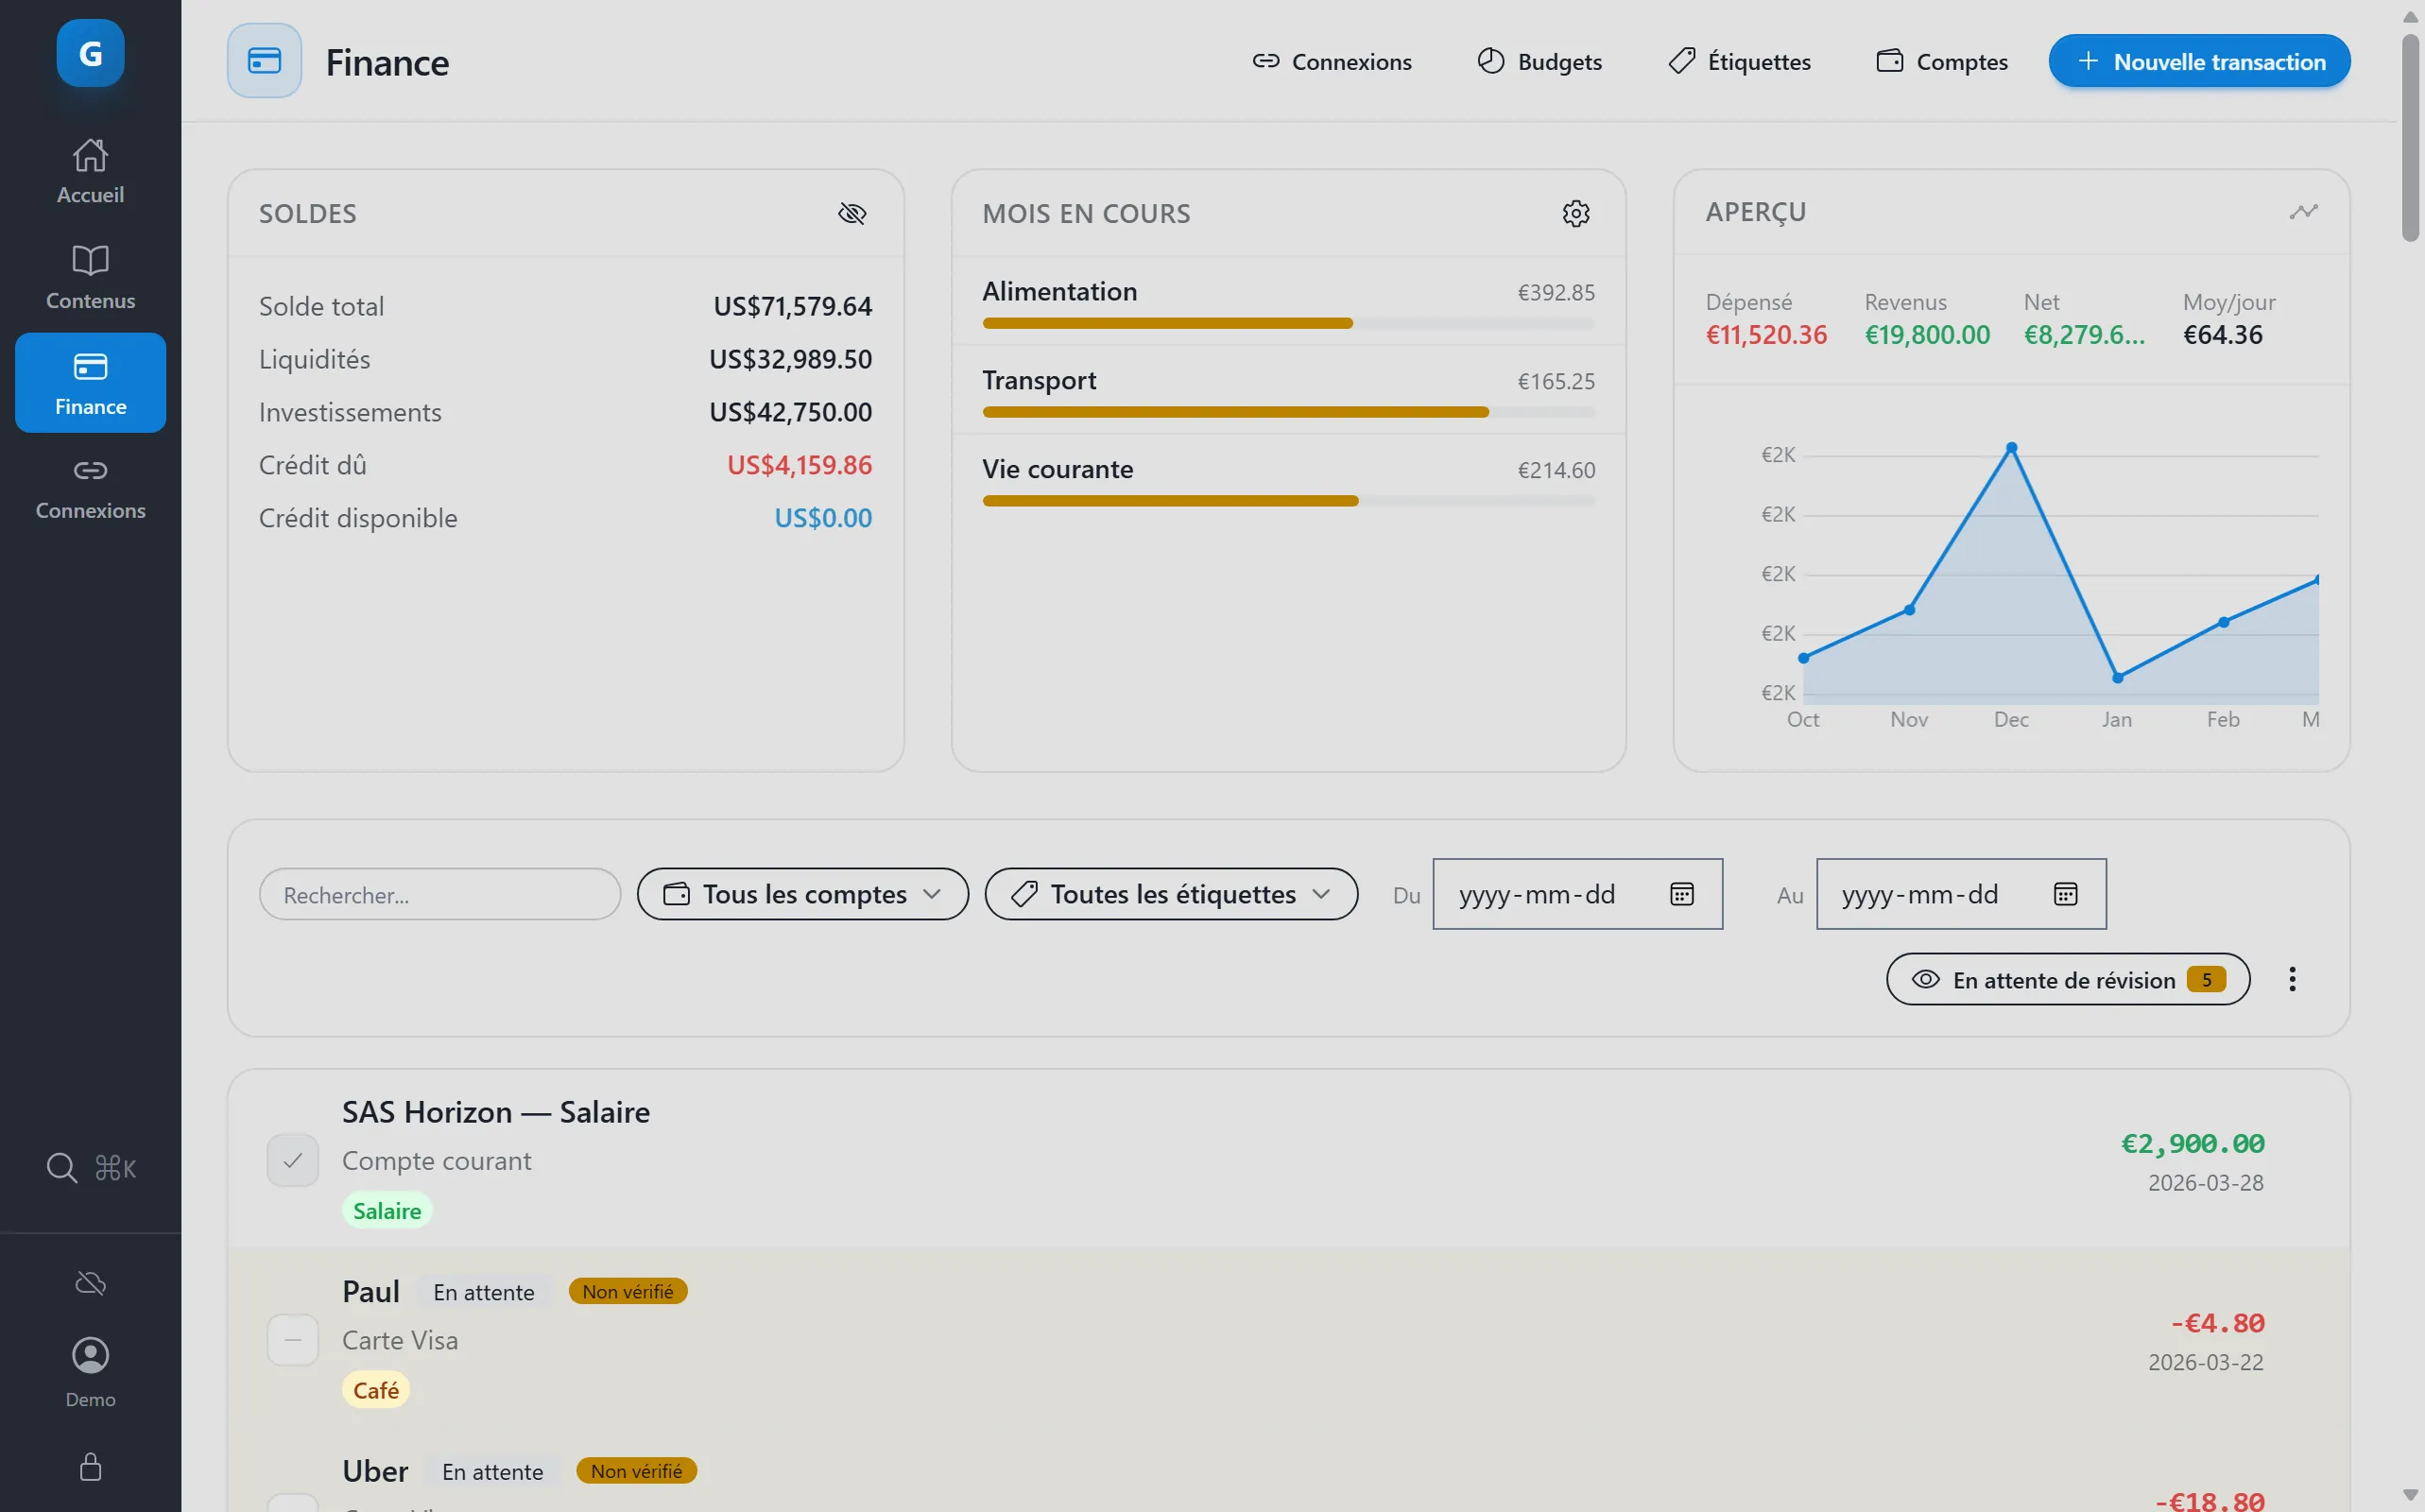Viewport: 2425px width, 1512px height.
Task: Open Connexions from the left sidebar
Action: point(90,487)
